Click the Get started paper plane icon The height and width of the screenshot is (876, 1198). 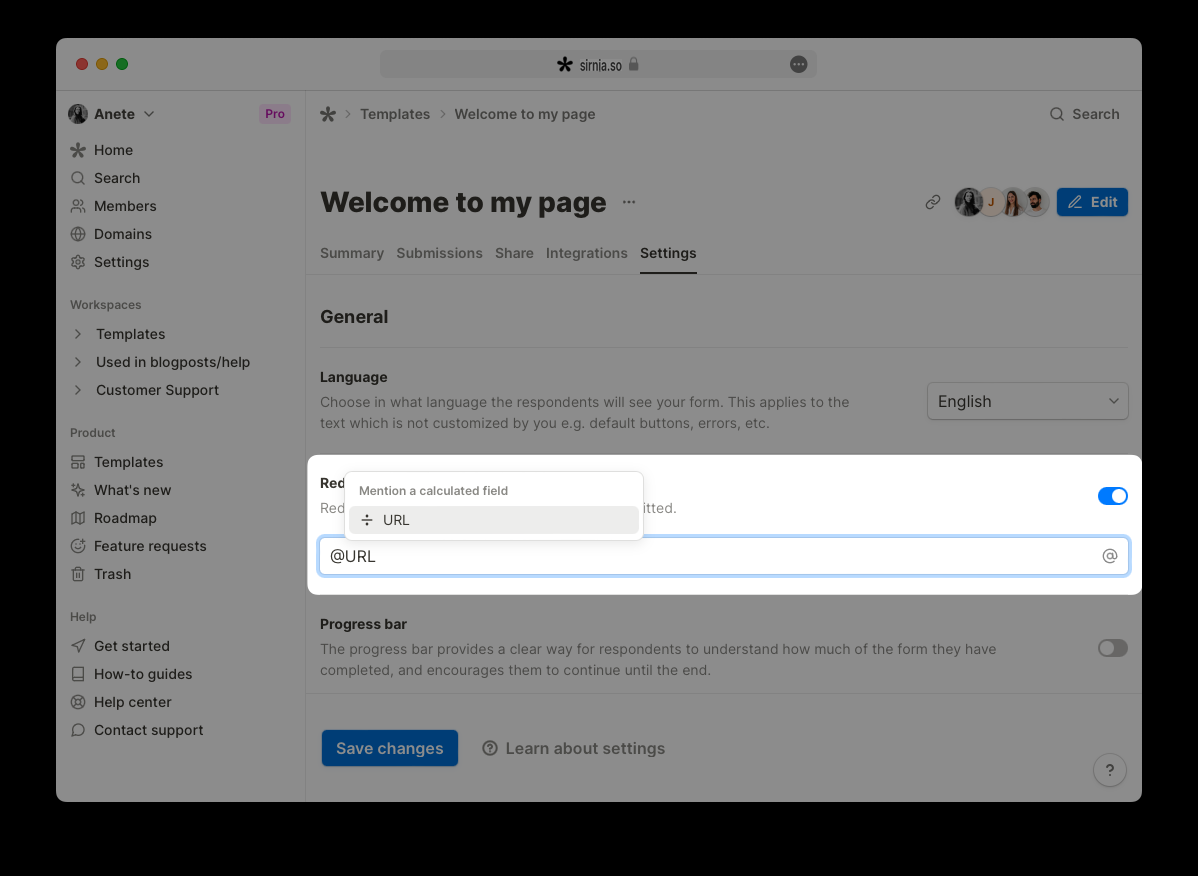78,646
